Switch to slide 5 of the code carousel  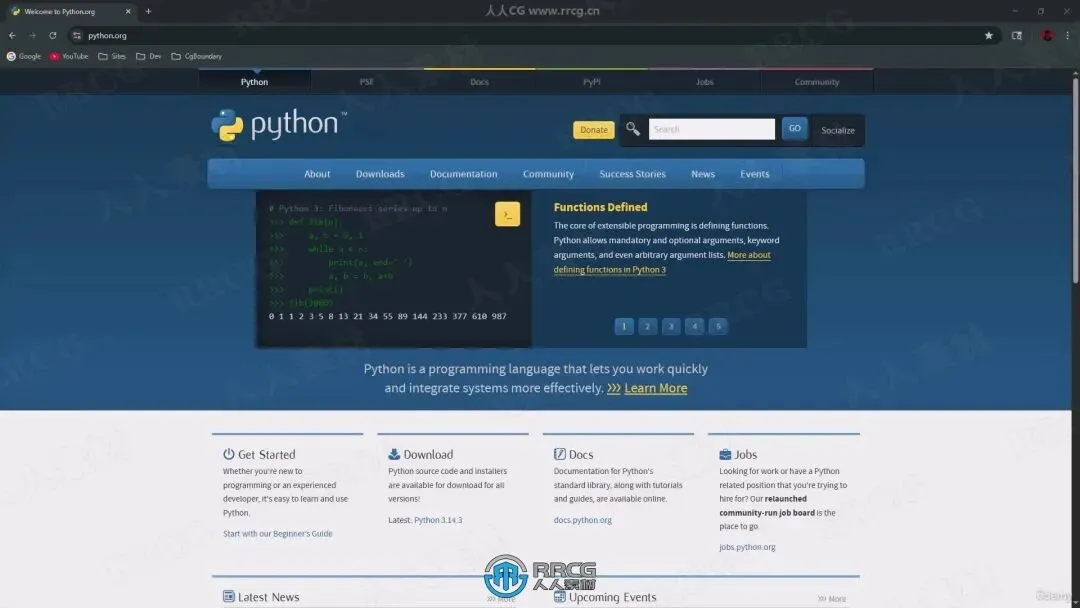[718, 326]
